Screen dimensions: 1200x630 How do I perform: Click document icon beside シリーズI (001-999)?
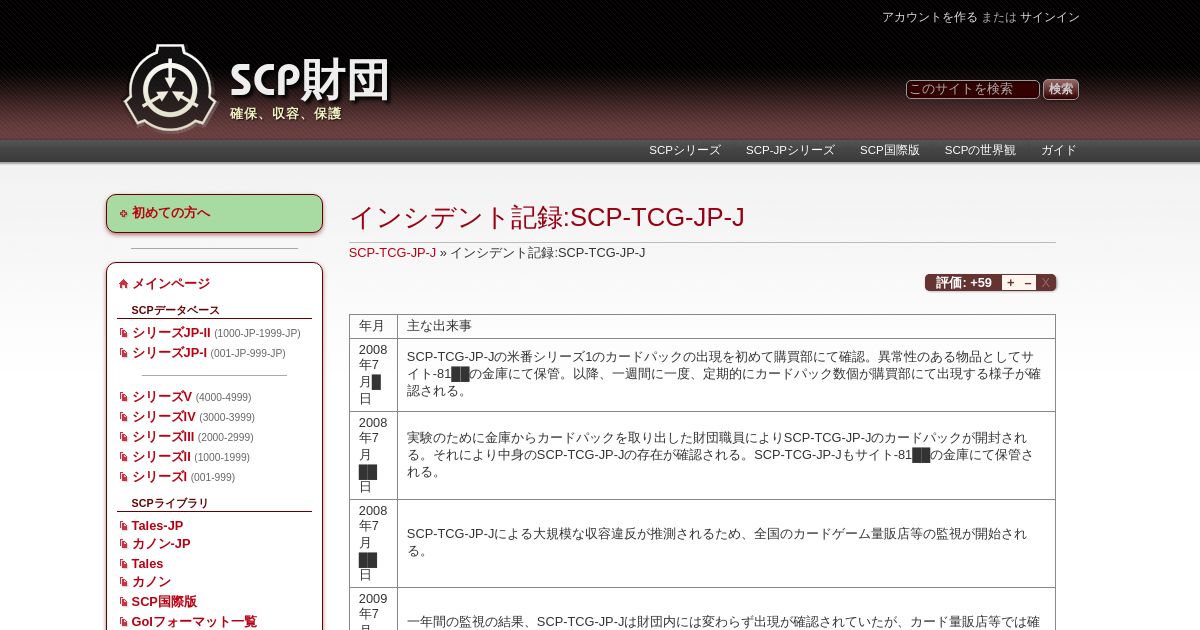[124, 477]
